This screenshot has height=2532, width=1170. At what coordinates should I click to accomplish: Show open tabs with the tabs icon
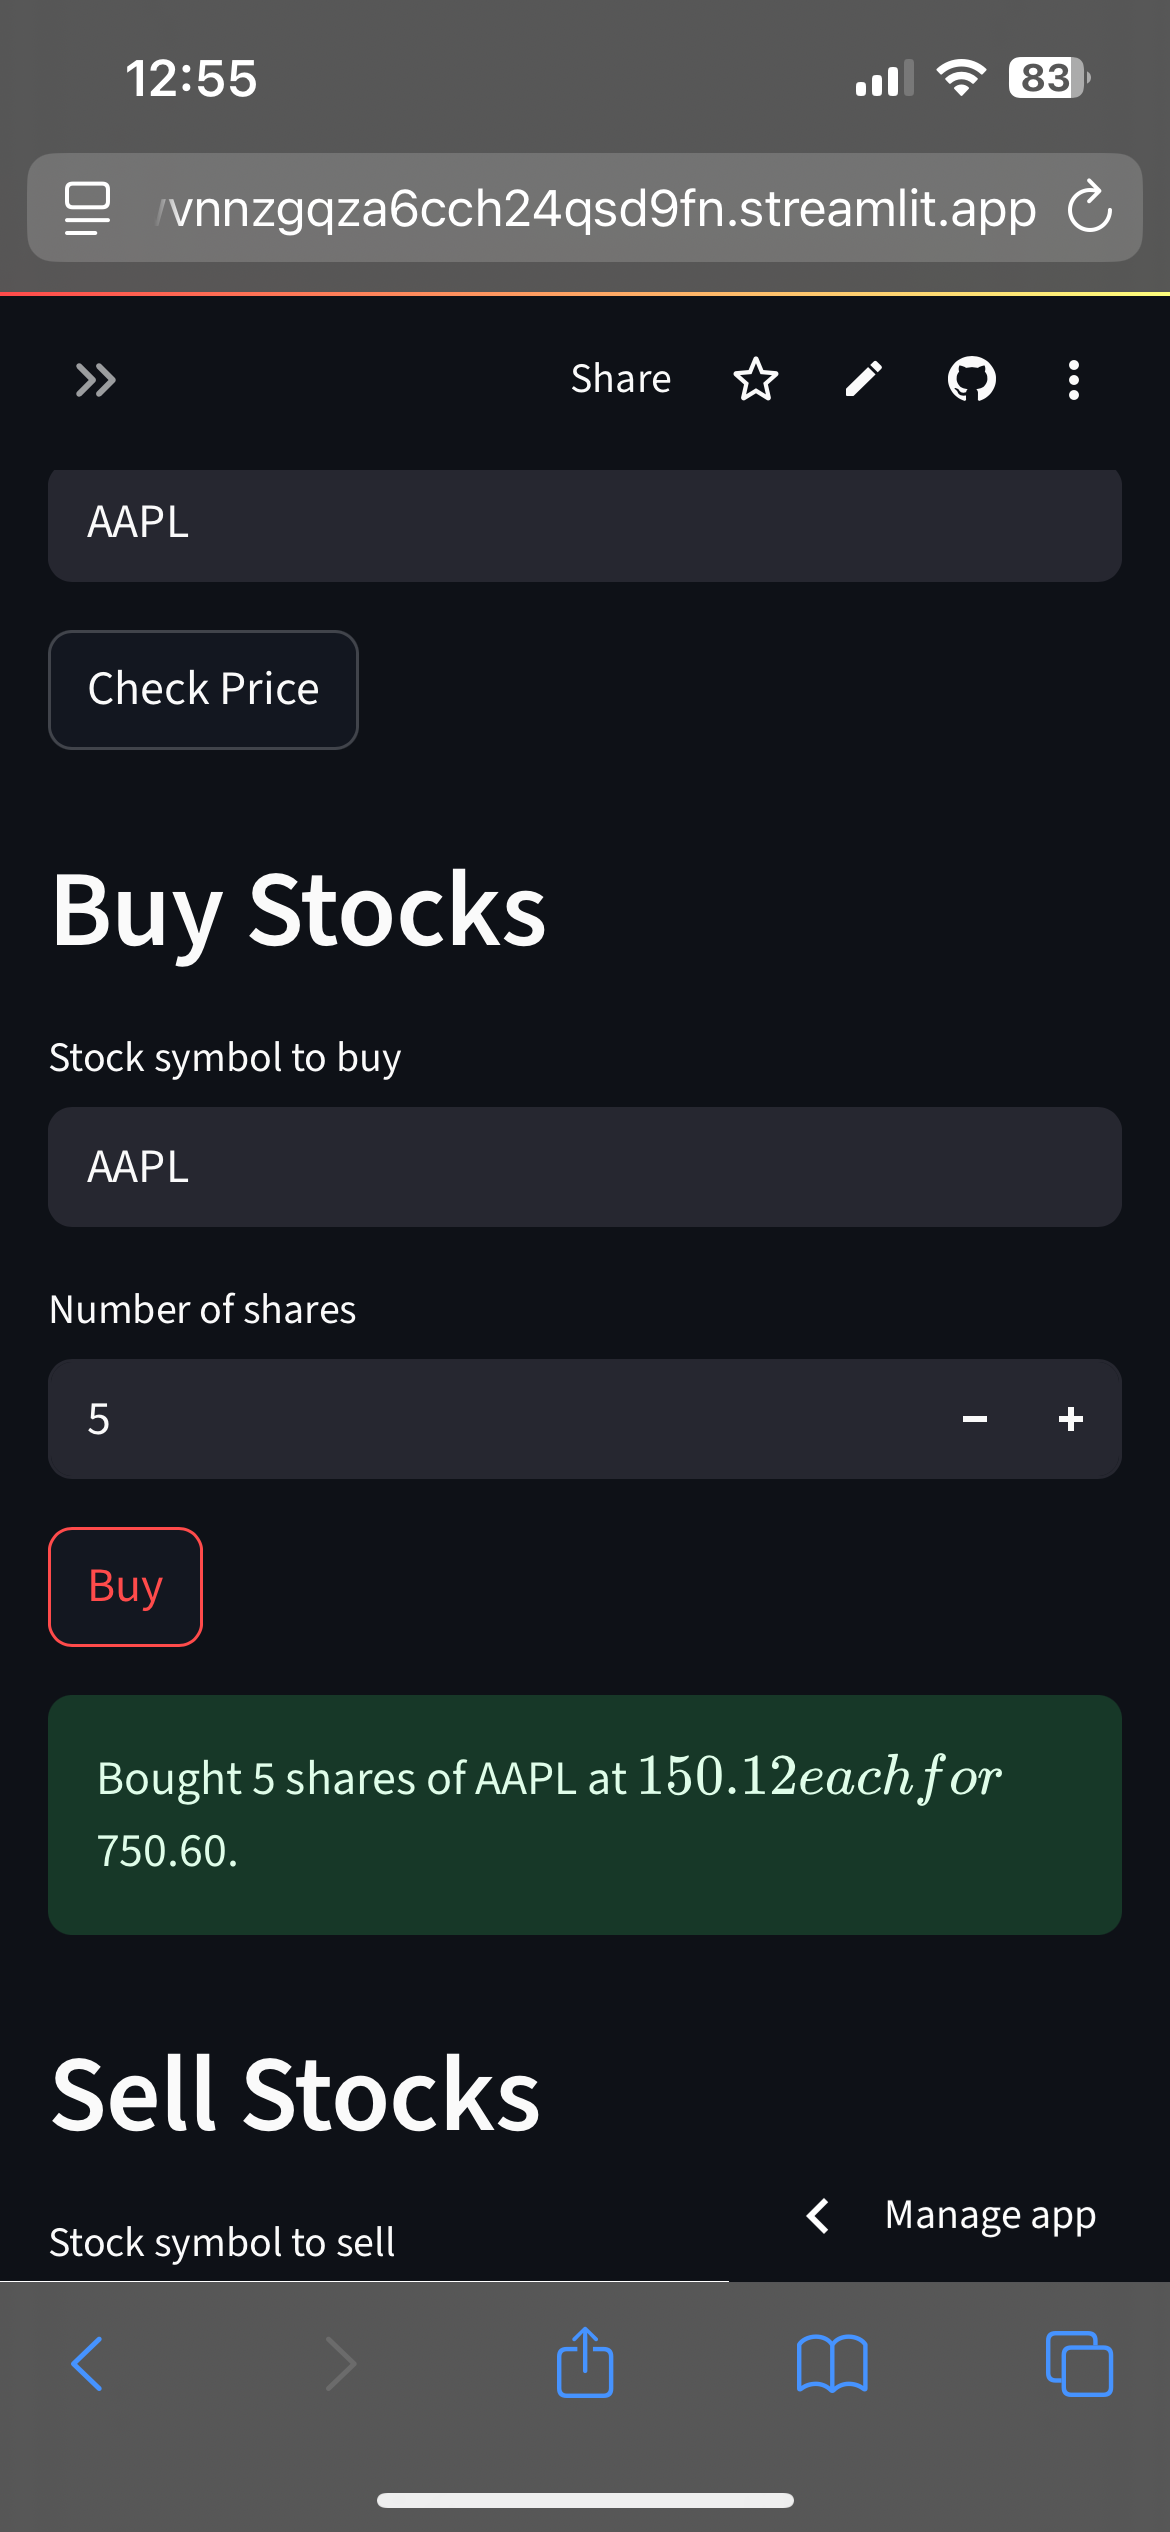[1079, 2364]
